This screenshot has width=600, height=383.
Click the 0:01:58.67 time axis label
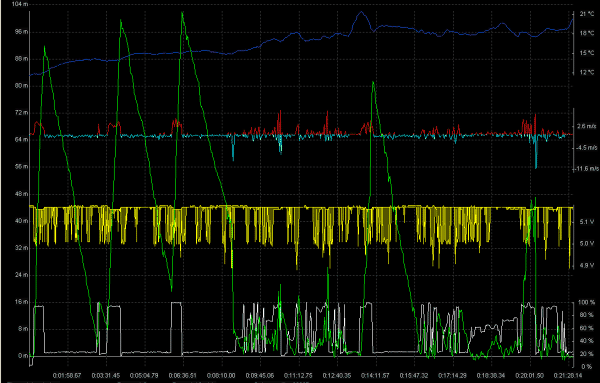[x=67, y=376]
